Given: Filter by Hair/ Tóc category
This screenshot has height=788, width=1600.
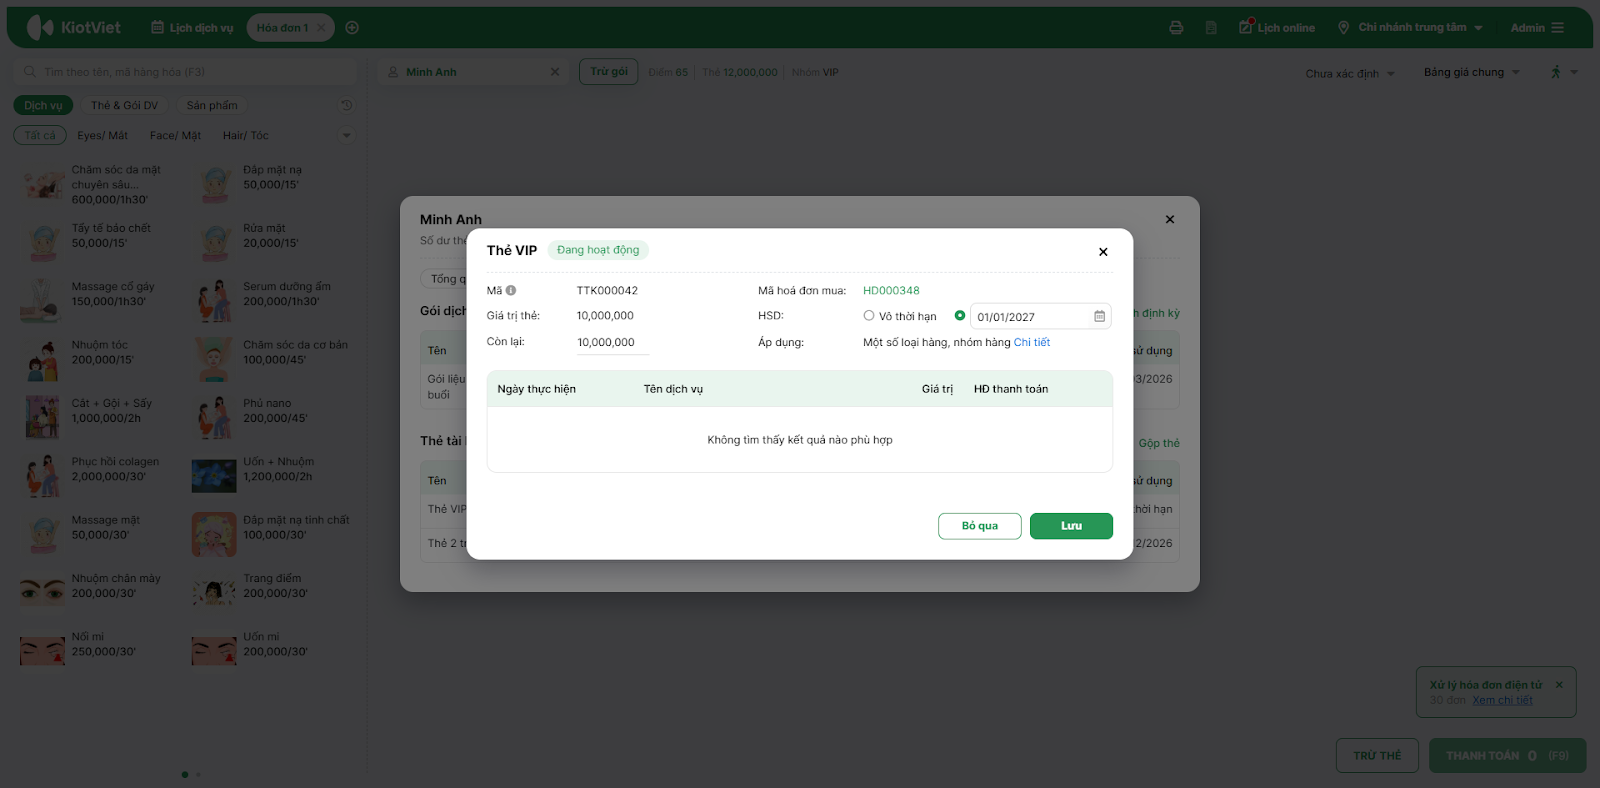Looking at the screenshot, I should coord(245,136).
